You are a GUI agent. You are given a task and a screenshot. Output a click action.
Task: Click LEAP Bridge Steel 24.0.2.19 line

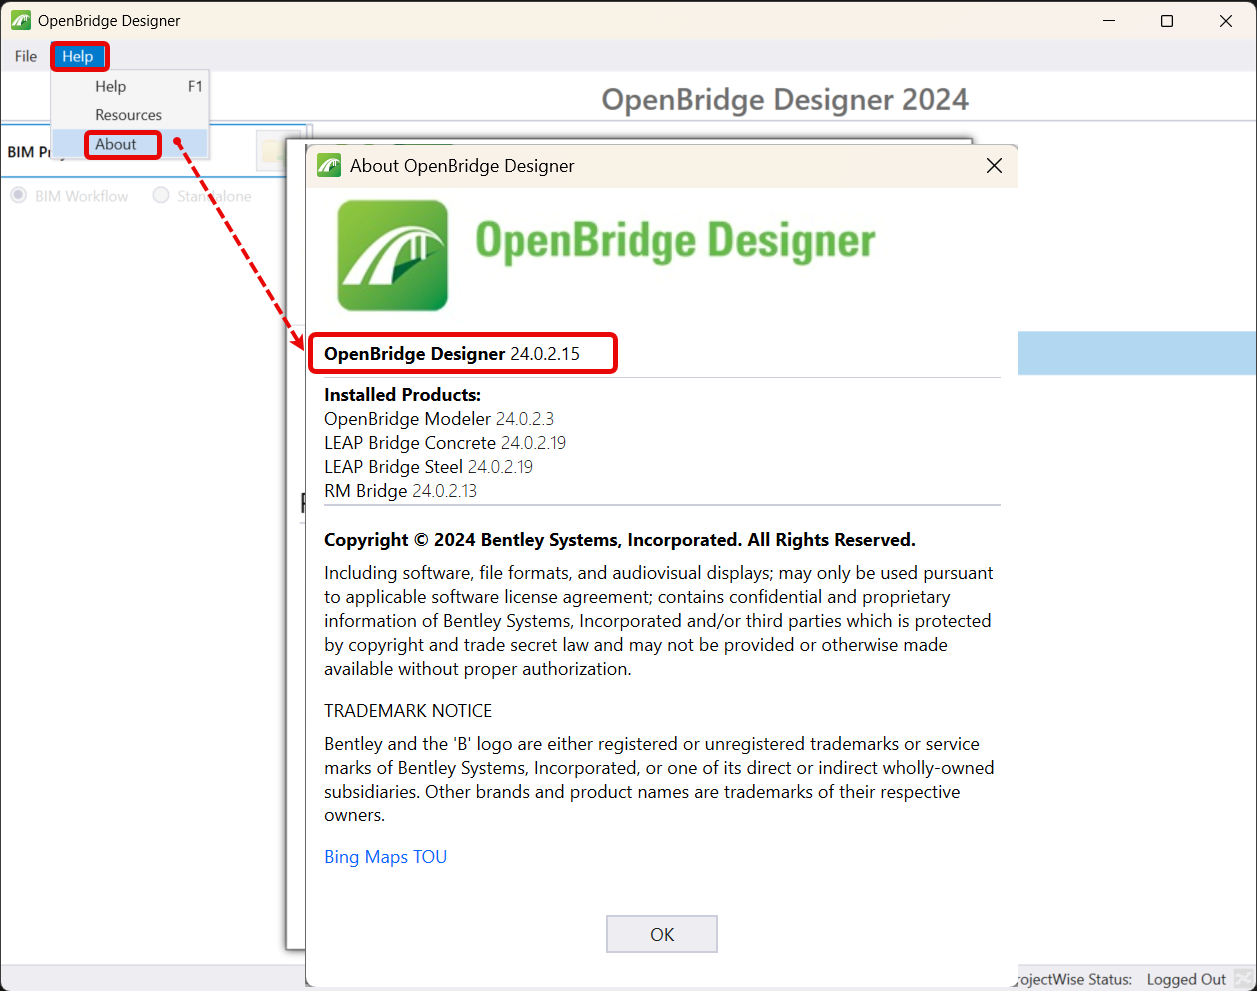(x=428, y=467)
